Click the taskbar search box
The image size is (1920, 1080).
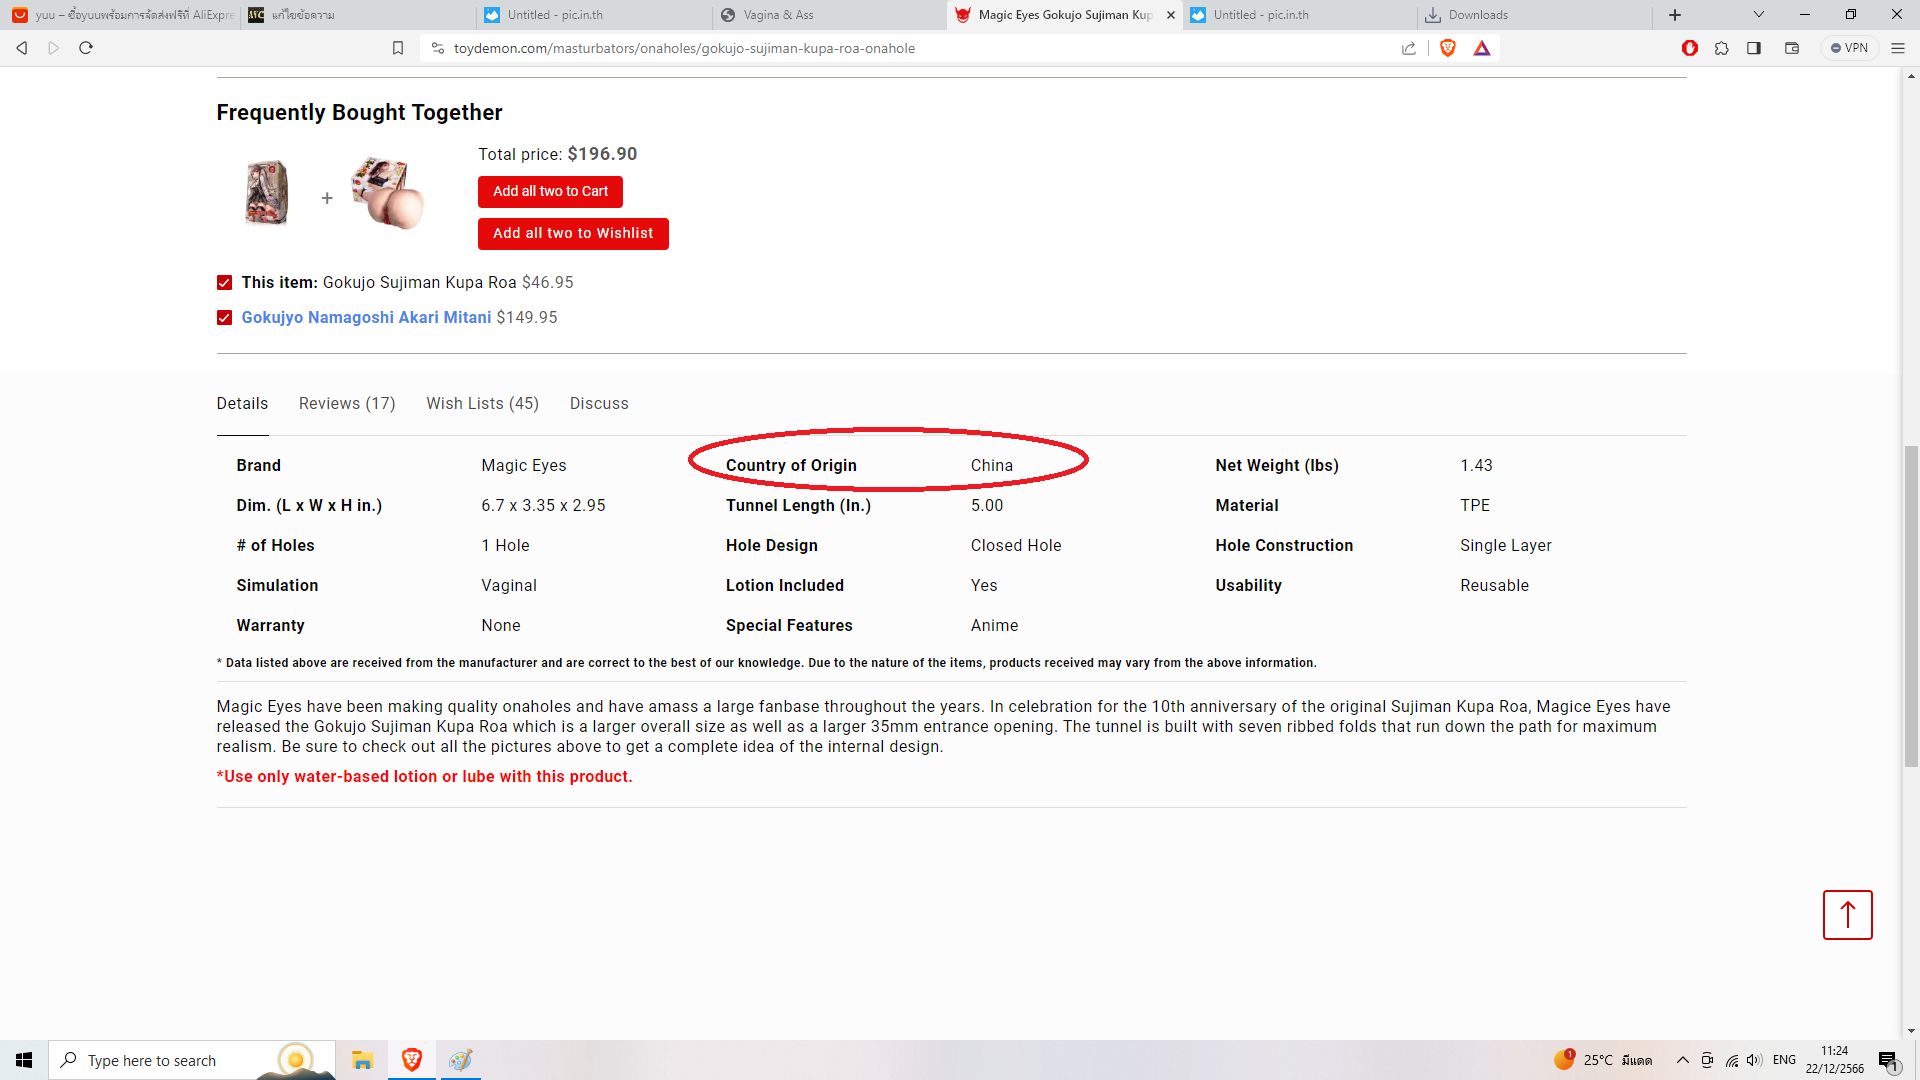[190, 1060]
